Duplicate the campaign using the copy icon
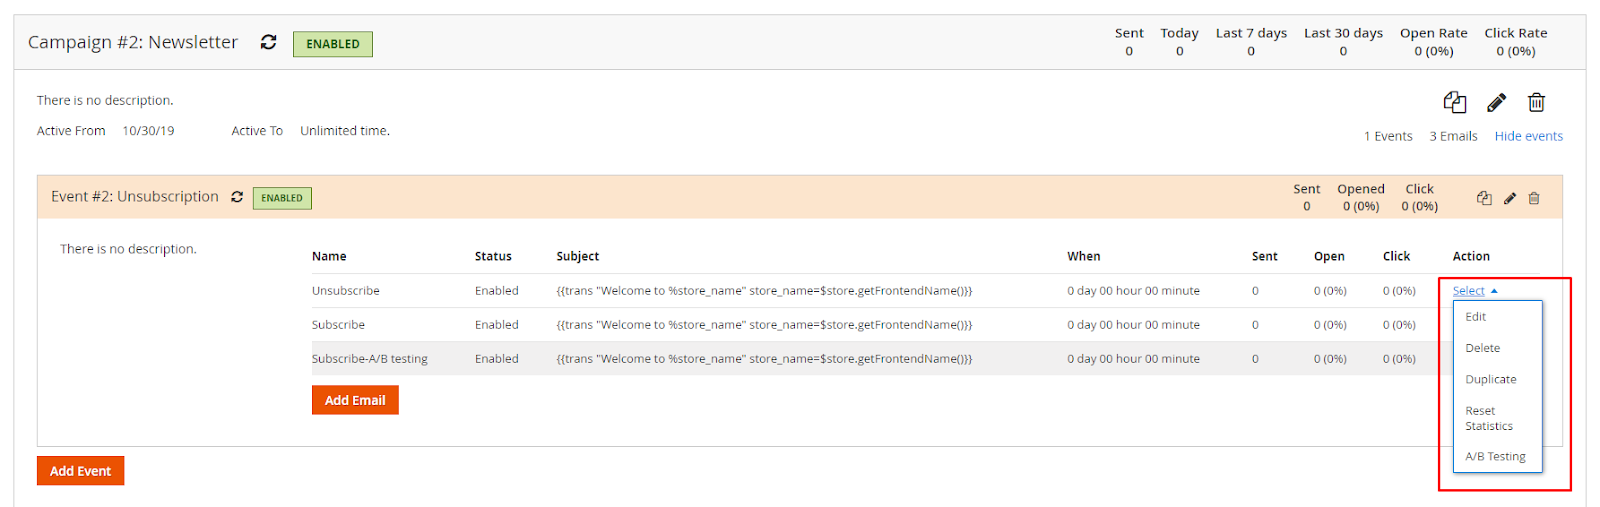1600x507 pixels. click(x=1455, y=102)
